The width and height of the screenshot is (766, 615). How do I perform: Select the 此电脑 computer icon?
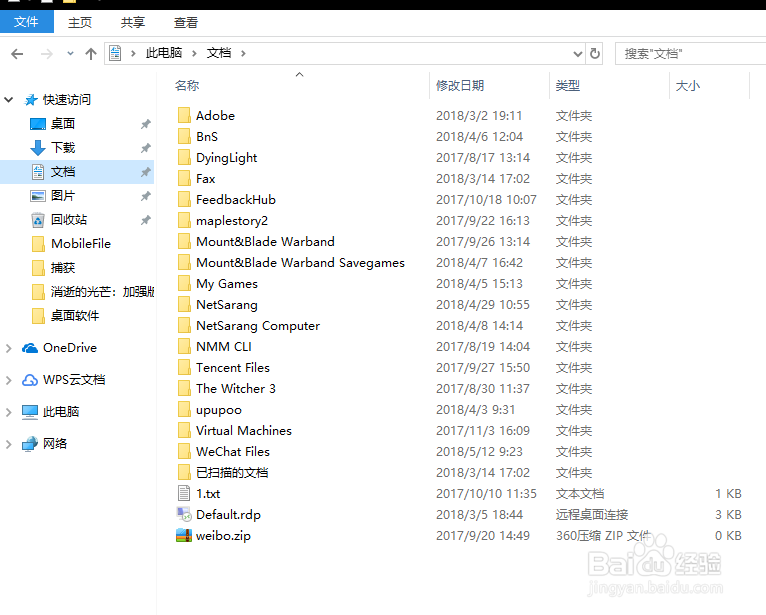30,412
